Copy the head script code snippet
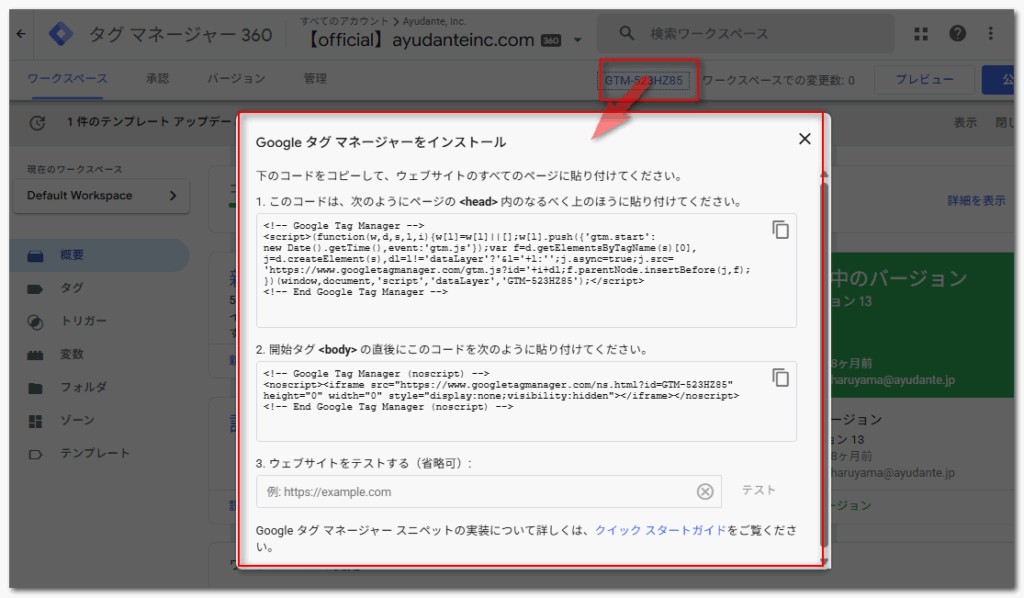The image size is (1024, 598). click(x=780, y=230)
